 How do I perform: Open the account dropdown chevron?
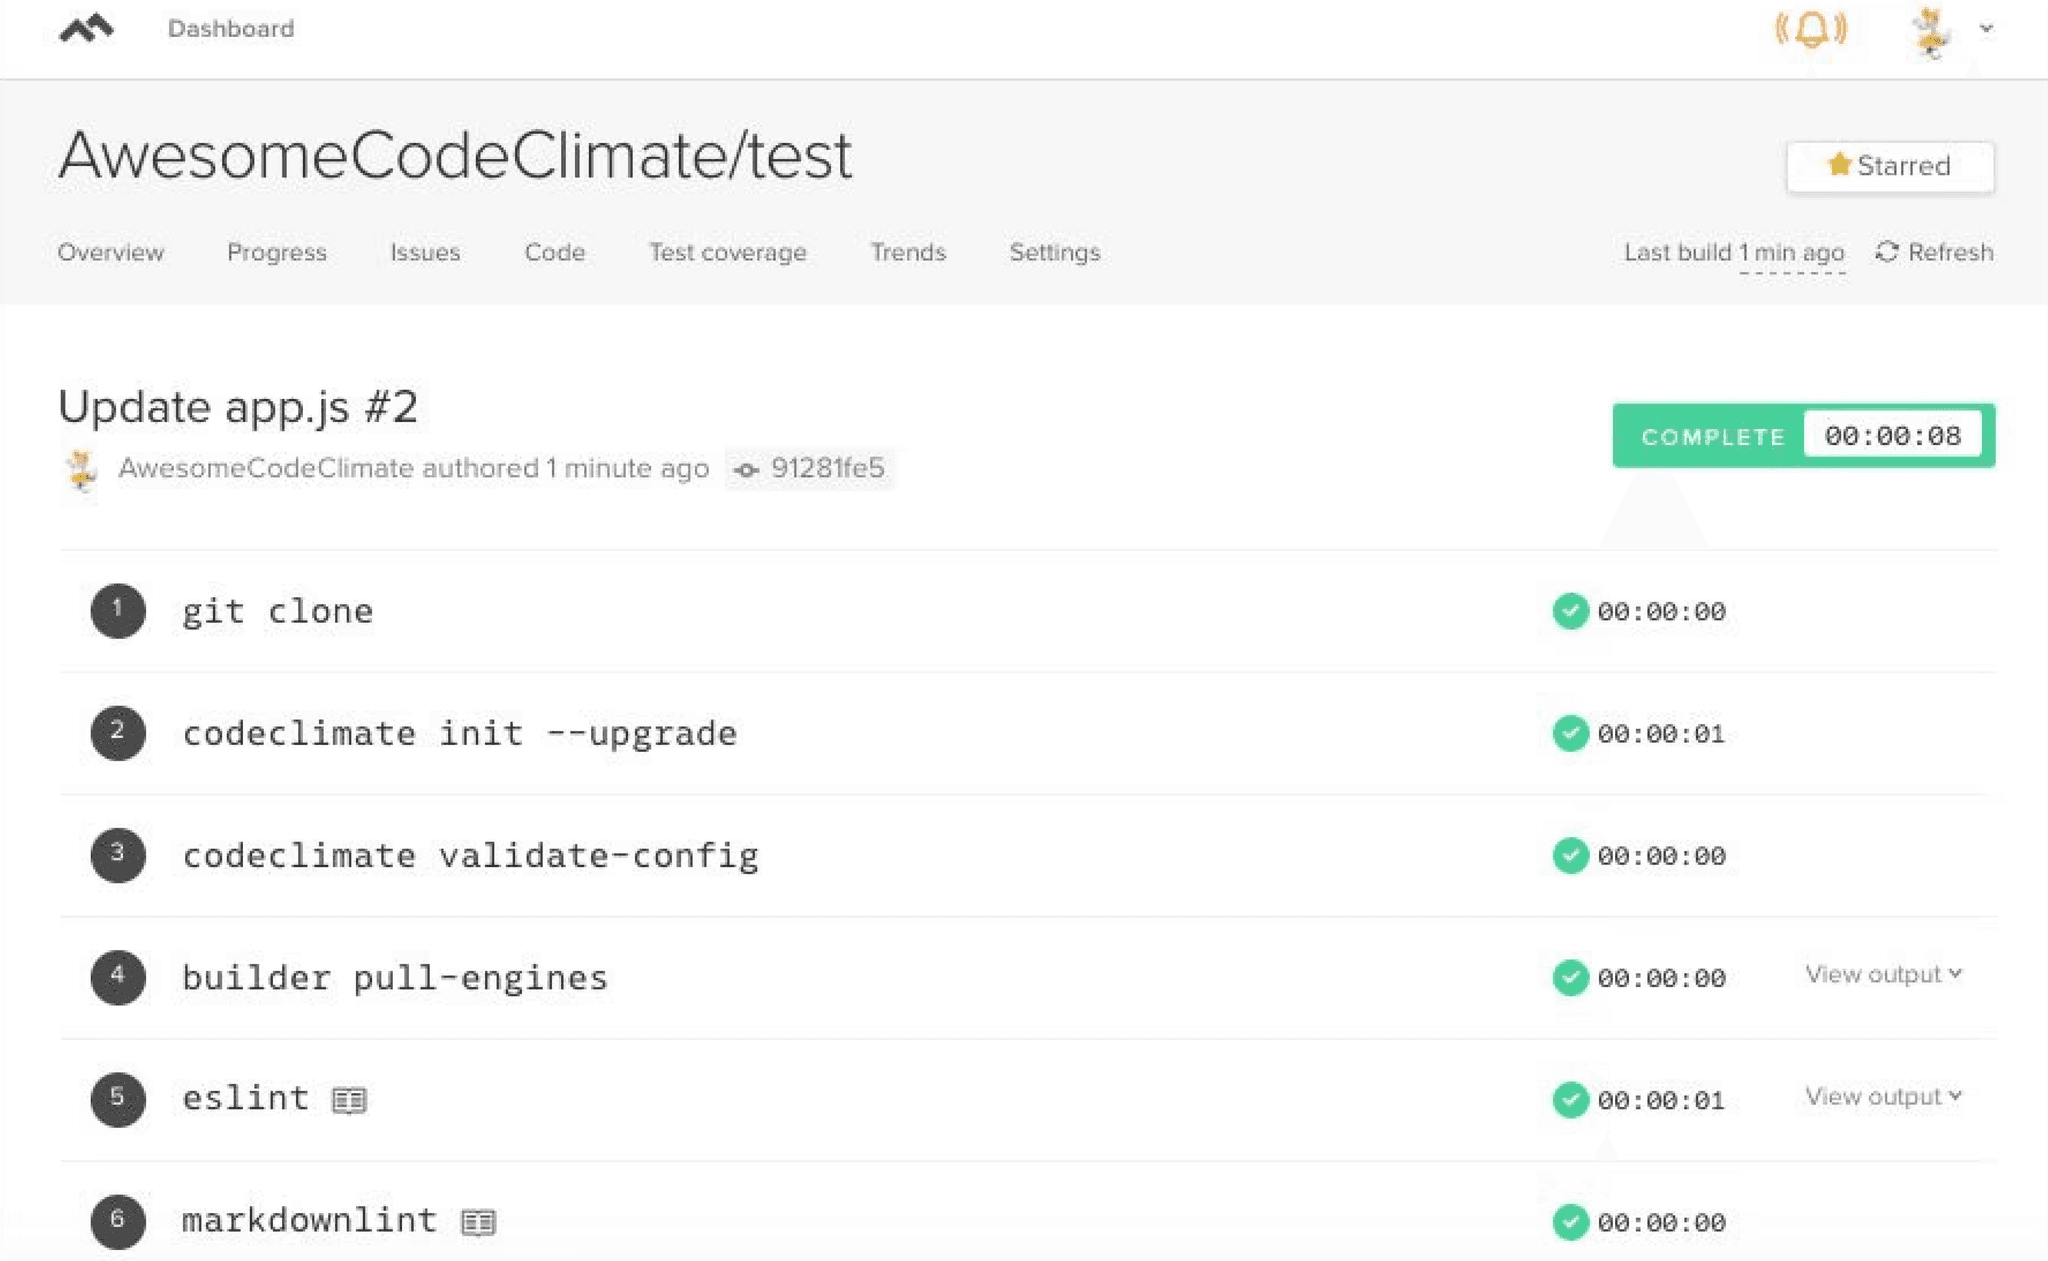click(x=1983, y=30)
